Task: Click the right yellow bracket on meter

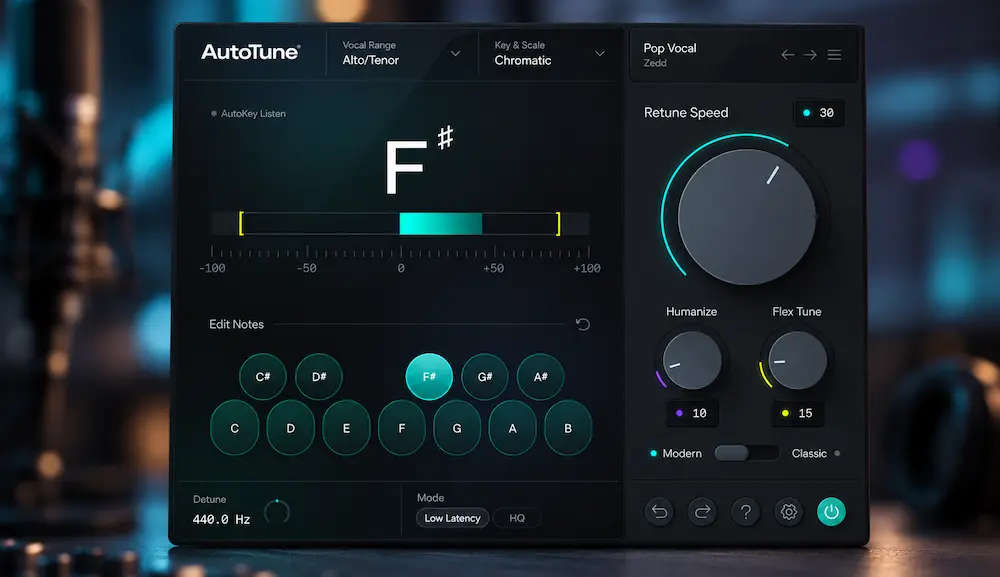Action: coord(558,224)
